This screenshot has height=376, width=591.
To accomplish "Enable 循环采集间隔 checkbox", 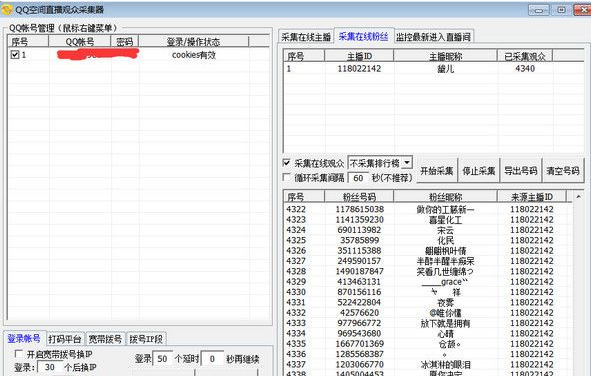I will coord(286,177).
